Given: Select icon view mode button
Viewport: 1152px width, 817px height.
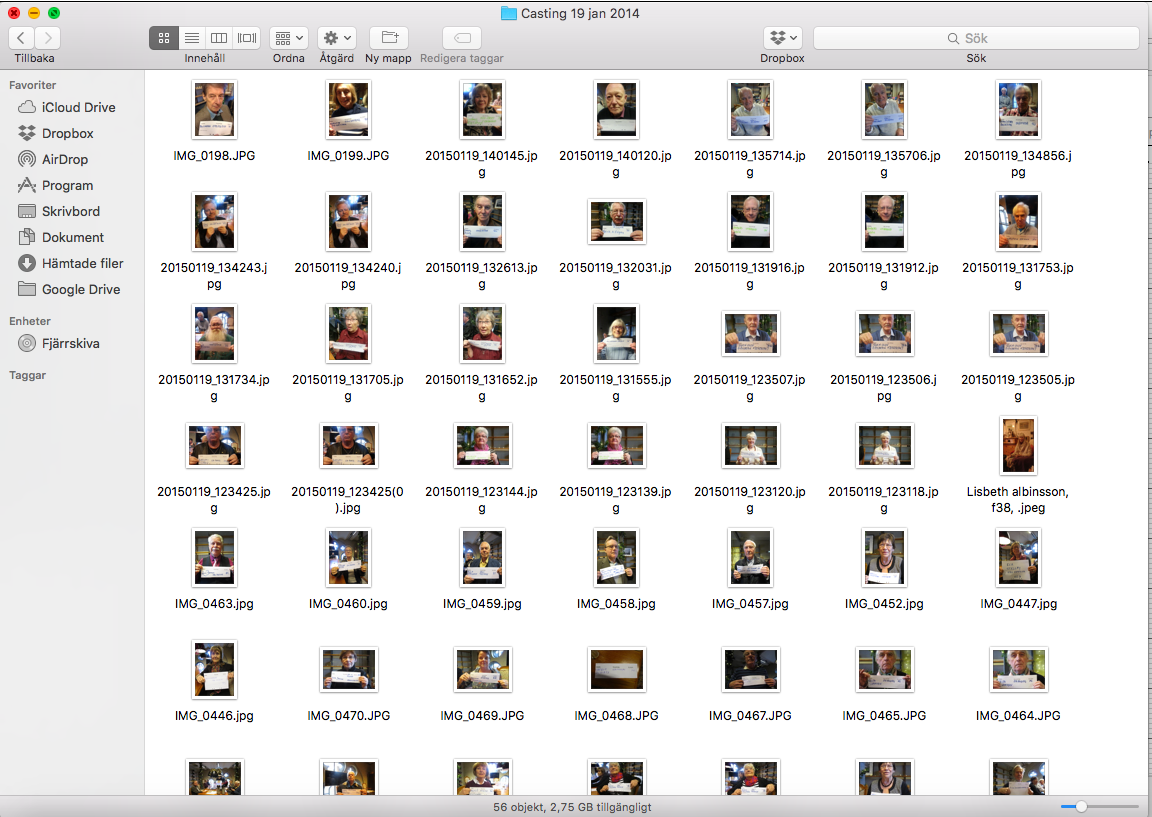Looking at the screenshot, I should [x=164, y=38].
